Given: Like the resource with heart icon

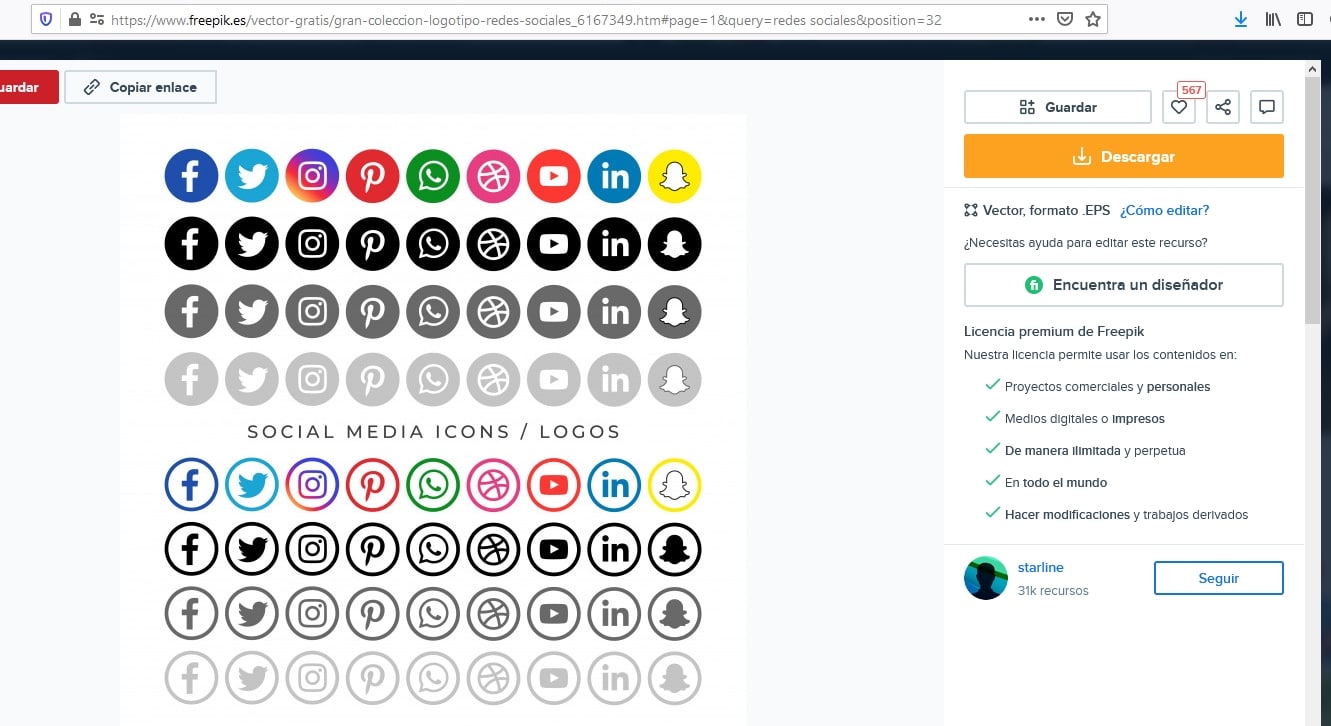Looking at the screenshot, I should (x=1179, y=107).
